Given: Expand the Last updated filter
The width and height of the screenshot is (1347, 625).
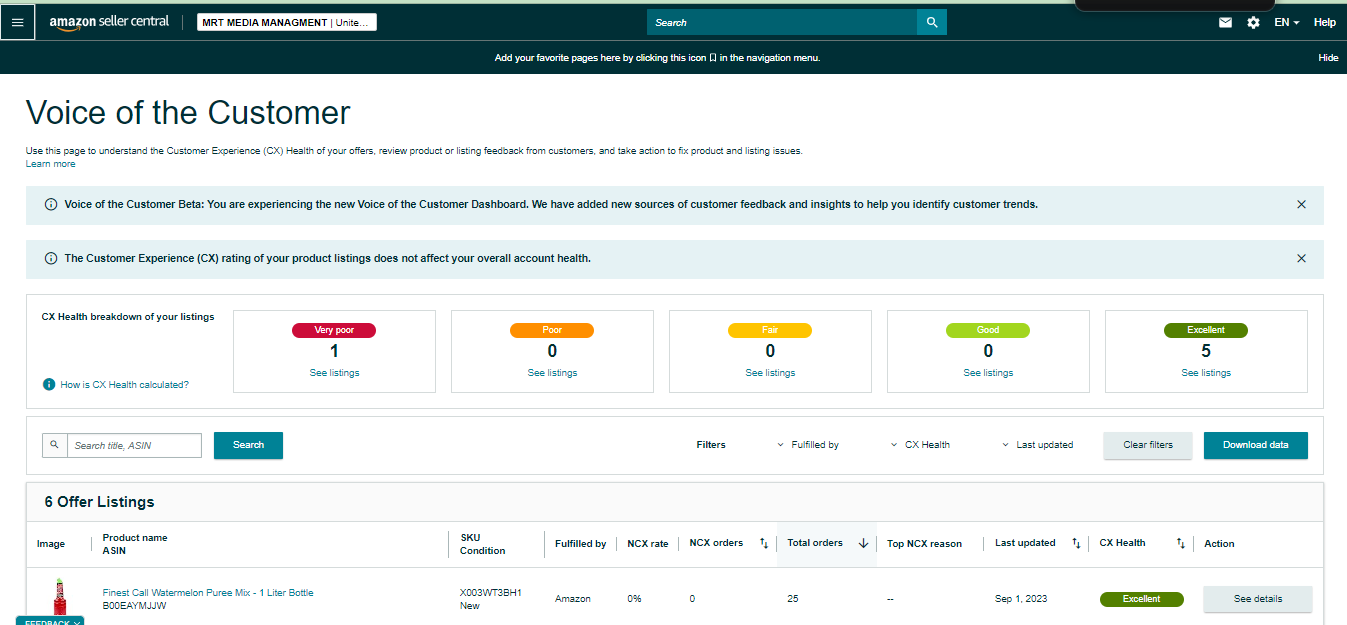Looking at the screenshot, I should coord(1037,445).
